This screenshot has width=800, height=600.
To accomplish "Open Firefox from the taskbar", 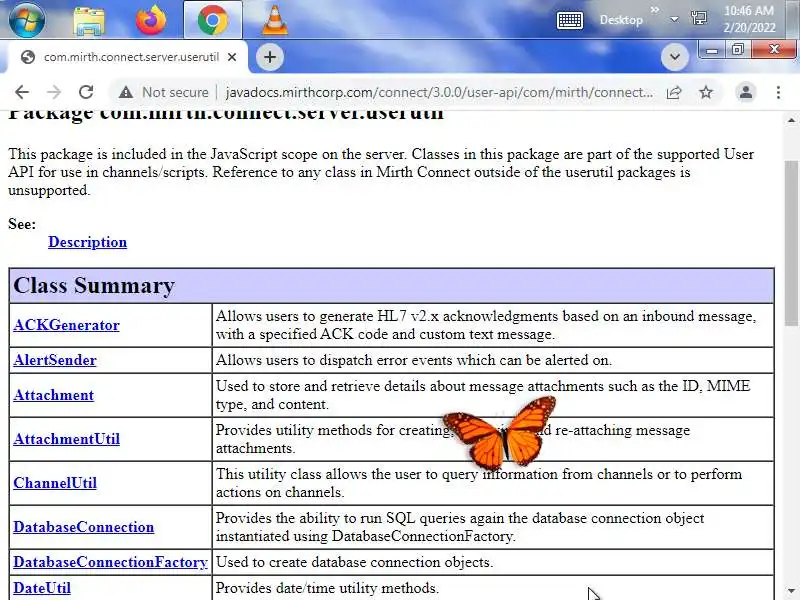I will 151,19.
